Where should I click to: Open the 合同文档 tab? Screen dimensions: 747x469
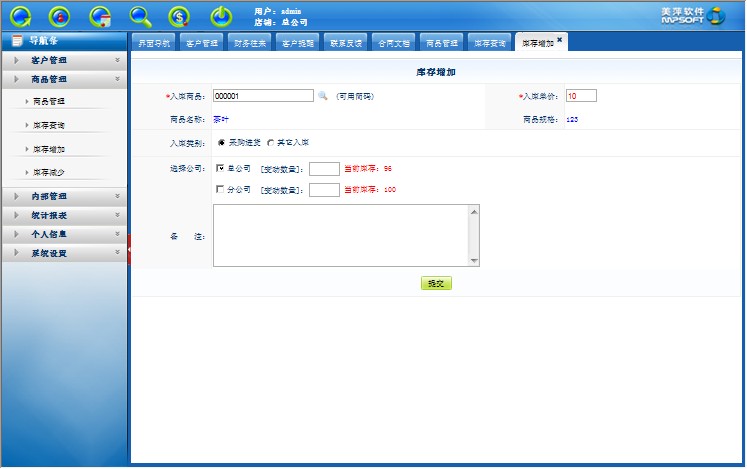(x=393, y=43)
